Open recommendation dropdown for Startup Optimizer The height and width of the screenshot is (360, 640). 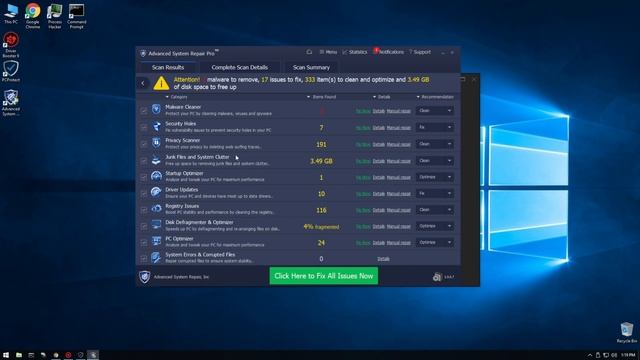click(435, 177)
